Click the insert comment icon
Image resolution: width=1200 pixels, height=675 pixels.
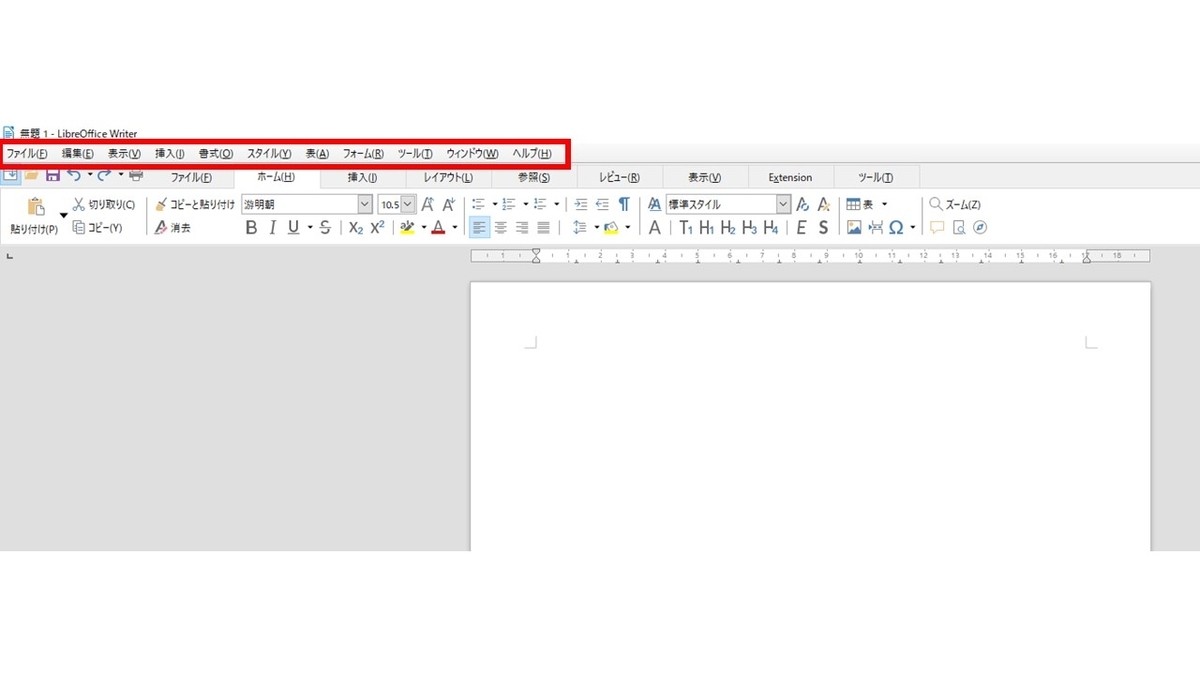click(937, 227)
